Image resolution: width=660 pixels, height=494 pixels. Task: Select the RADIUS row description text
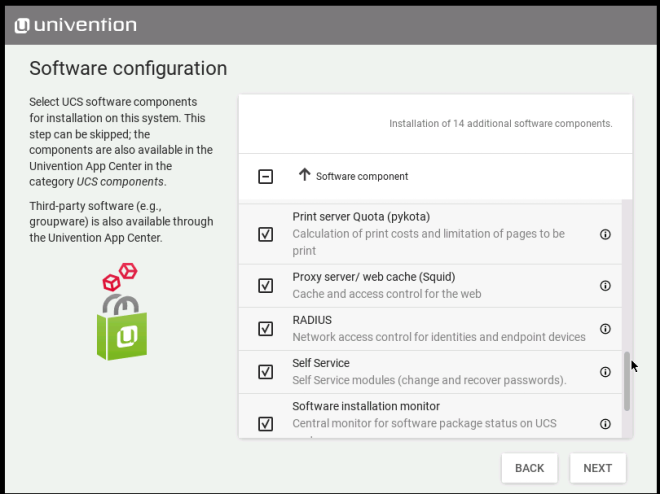tap(438, 338)
